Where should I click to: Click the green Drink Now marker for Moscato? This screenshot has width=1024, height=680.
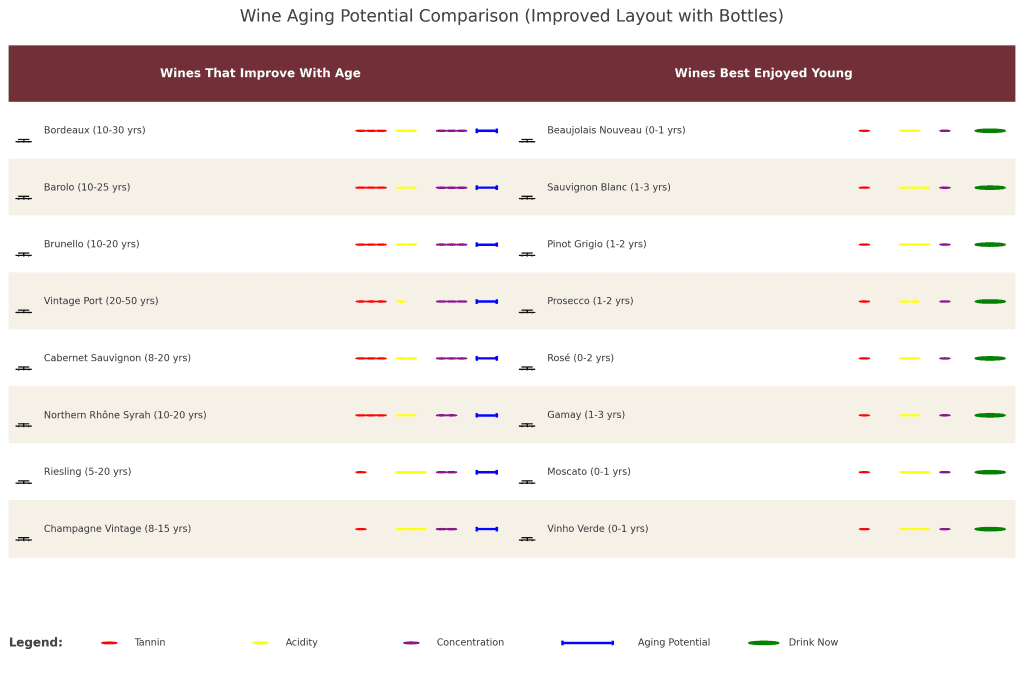click(990, 472)
